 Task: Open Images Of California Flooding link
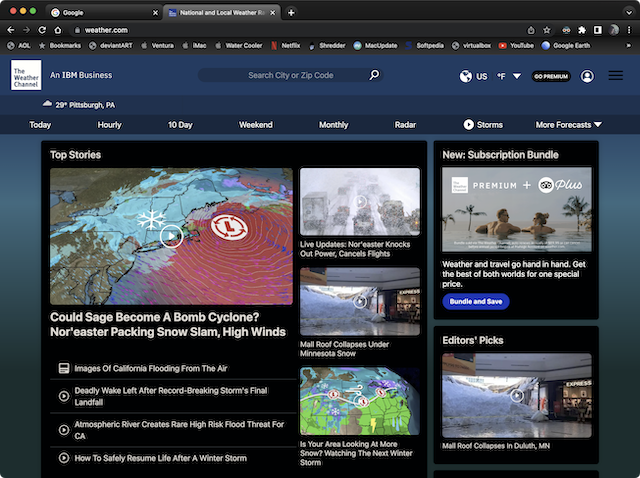pyautogui.click(x=151, y=368)
